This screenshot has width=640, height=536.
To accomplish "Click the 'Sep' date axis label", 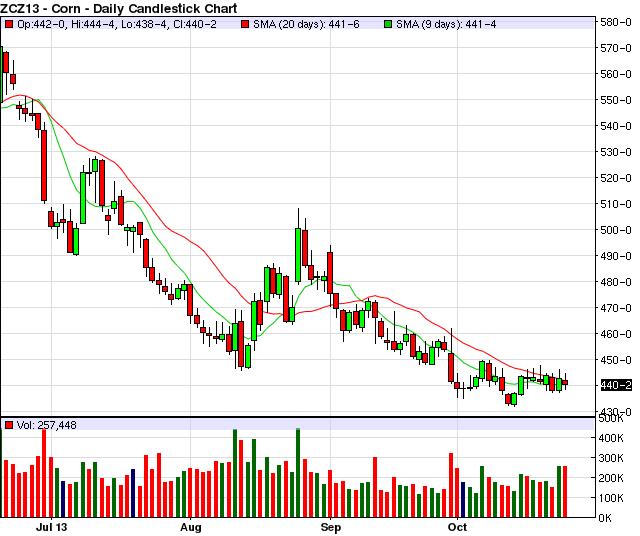I will click(x=331, y=527).
